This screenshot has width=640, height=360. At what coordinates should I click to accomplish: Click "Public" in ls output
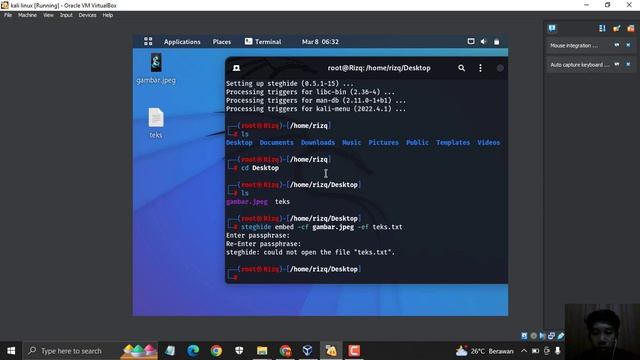(417, 142)
